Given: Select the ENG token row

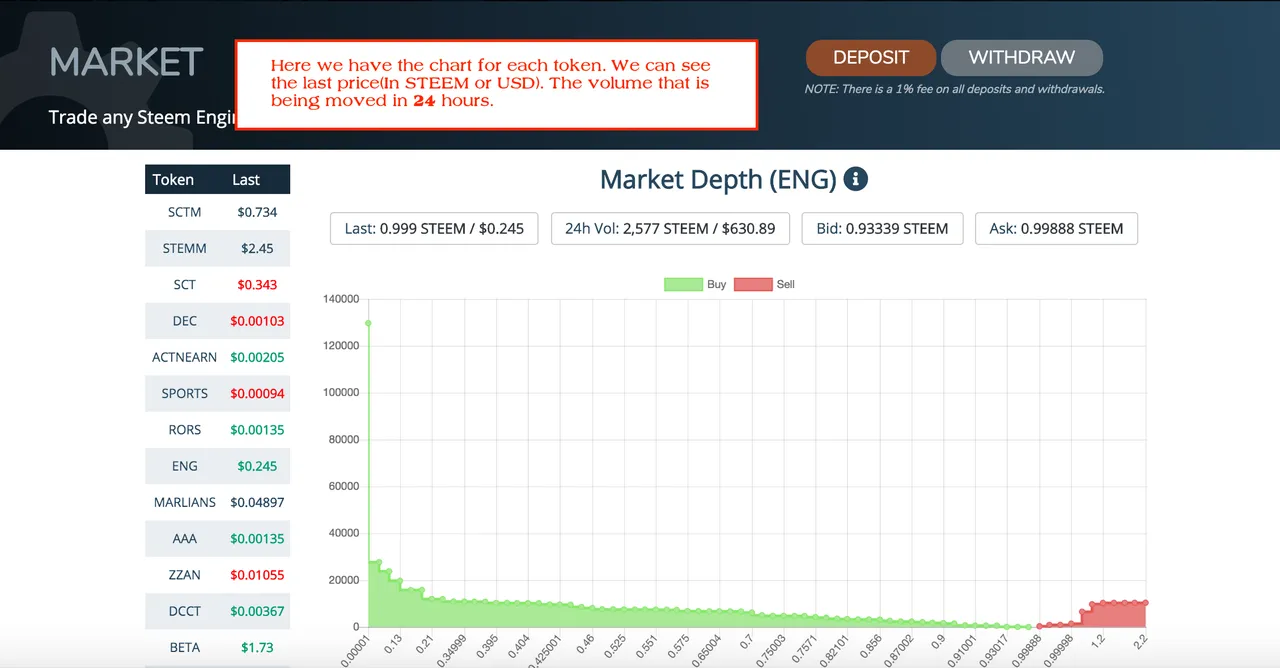Looking at the screenshot, I should [217, 466].
